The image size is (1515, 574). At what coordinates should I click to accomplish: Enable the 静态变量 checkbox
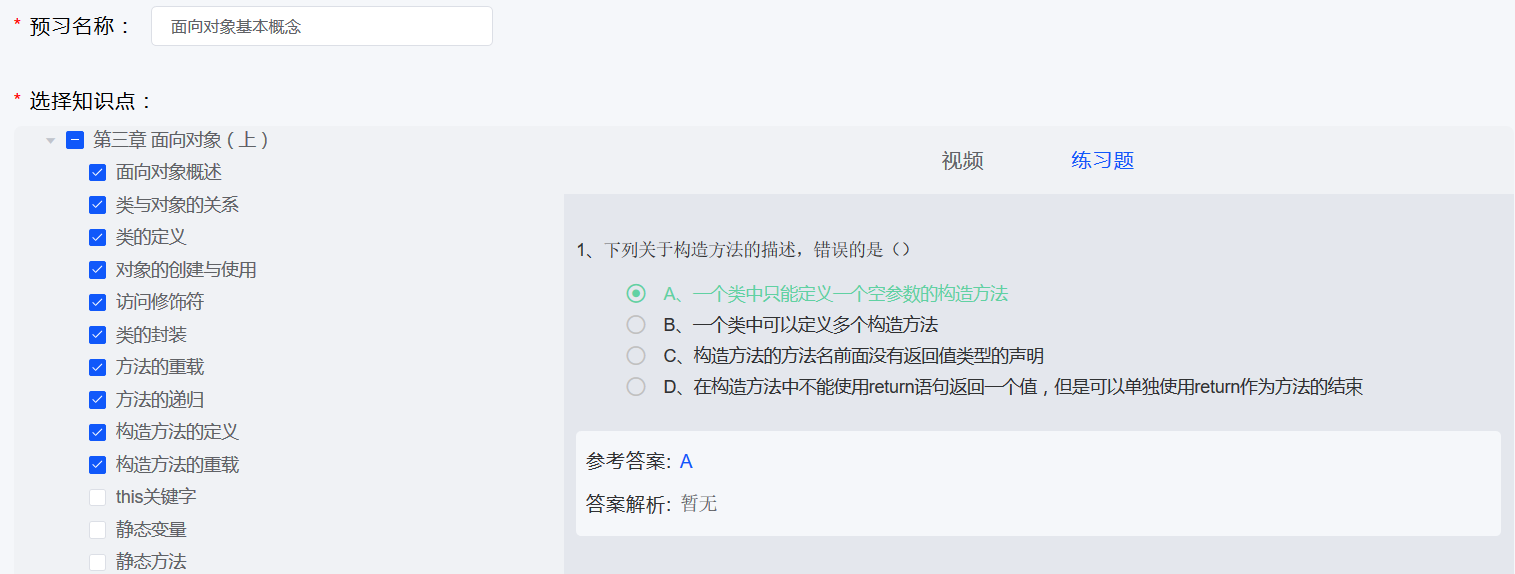(97, 530)
